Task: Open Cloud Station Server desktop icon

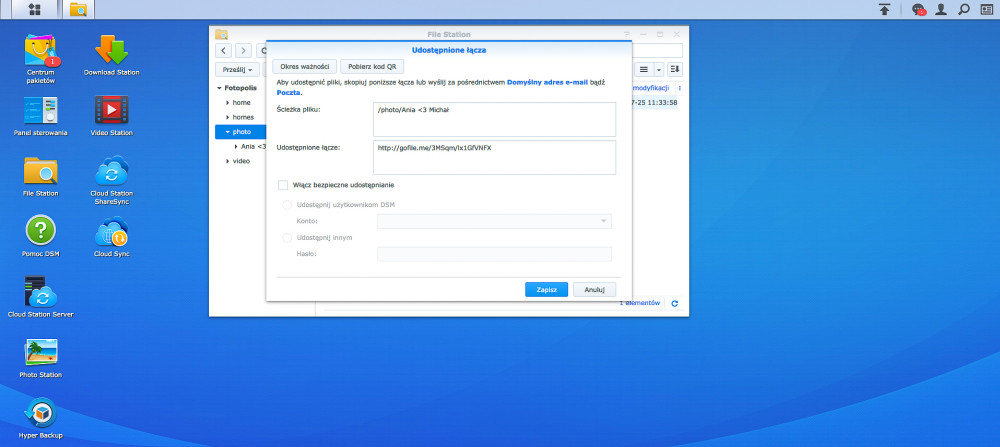Action: pyautogui.click(x=41, y=298)
